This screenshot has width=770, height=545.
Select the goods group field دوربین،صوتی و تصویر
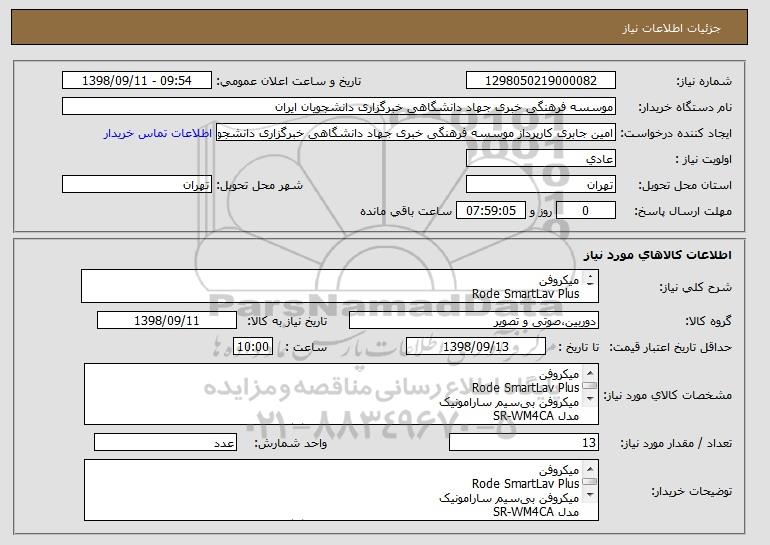[x=474, y=321]
